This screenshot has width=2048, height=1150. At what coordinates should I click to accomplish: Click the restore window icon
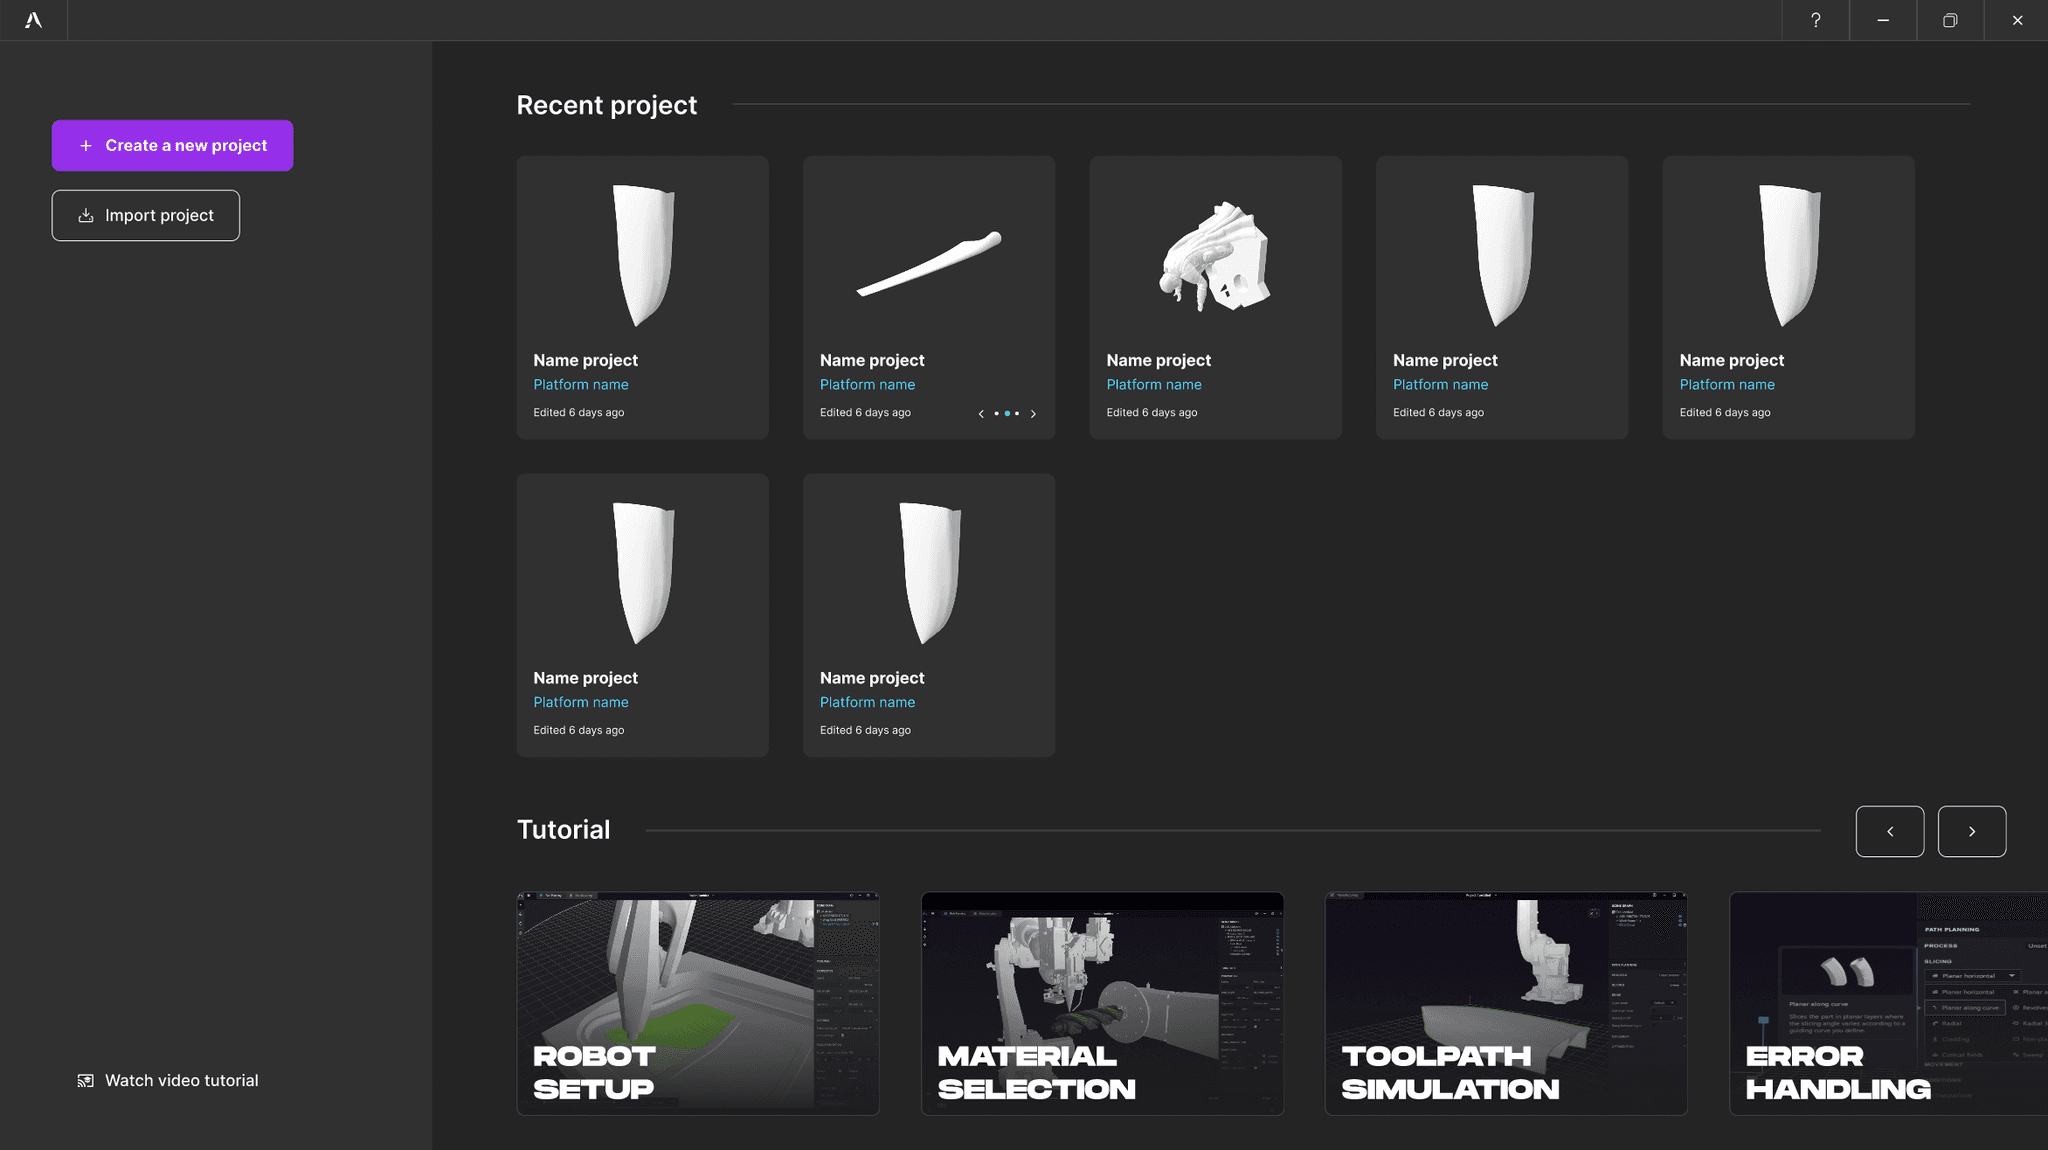[1949, 20]
